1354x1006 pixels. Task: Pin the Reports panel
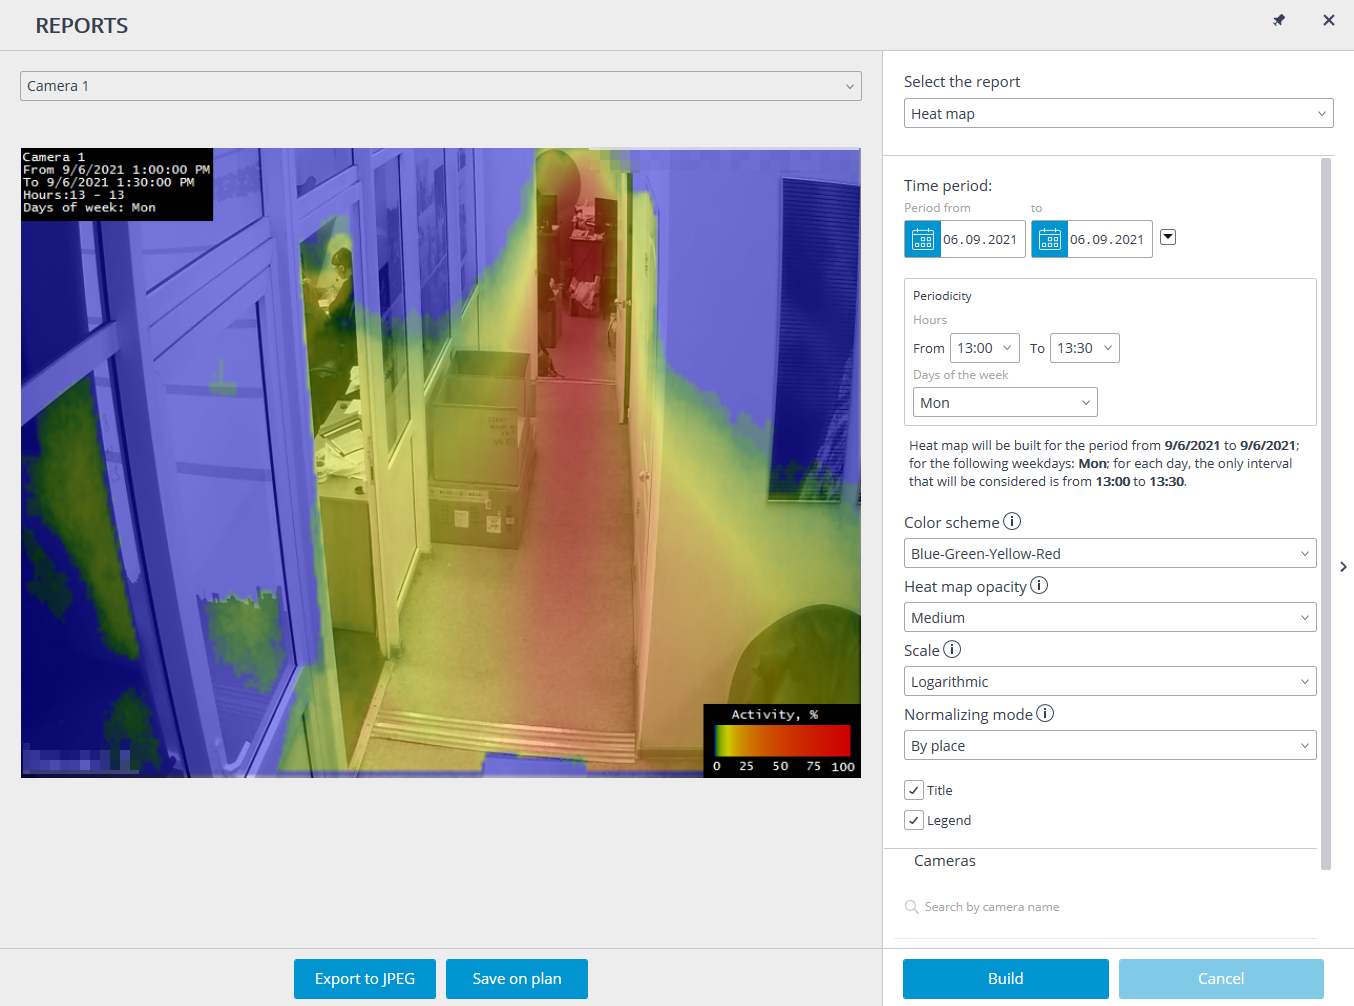(x=1279, y=20)
